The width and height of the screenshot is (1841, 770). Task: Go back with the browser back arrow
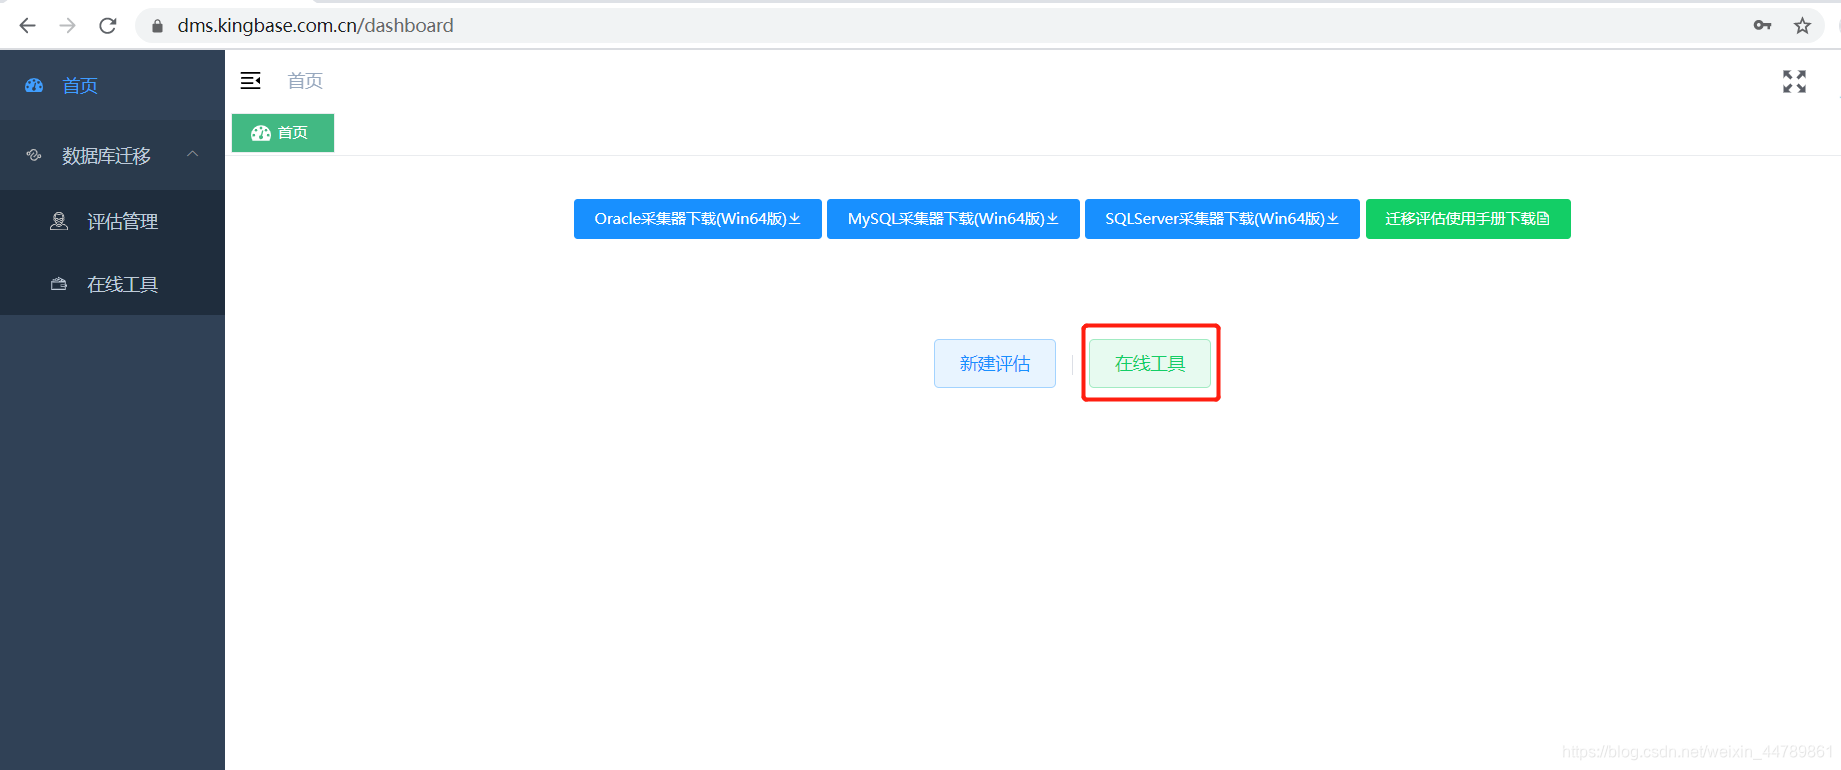pos(27,26)
